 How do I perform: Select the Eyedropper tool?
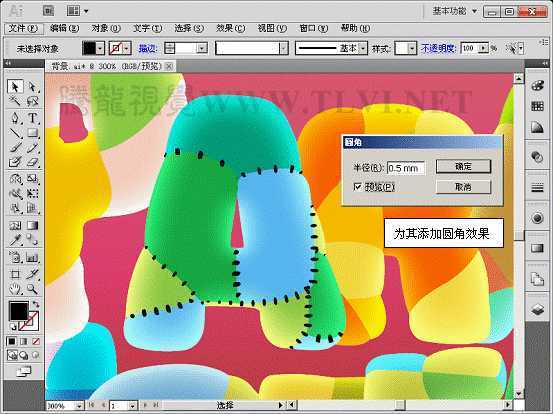click(x=15, y=240)
